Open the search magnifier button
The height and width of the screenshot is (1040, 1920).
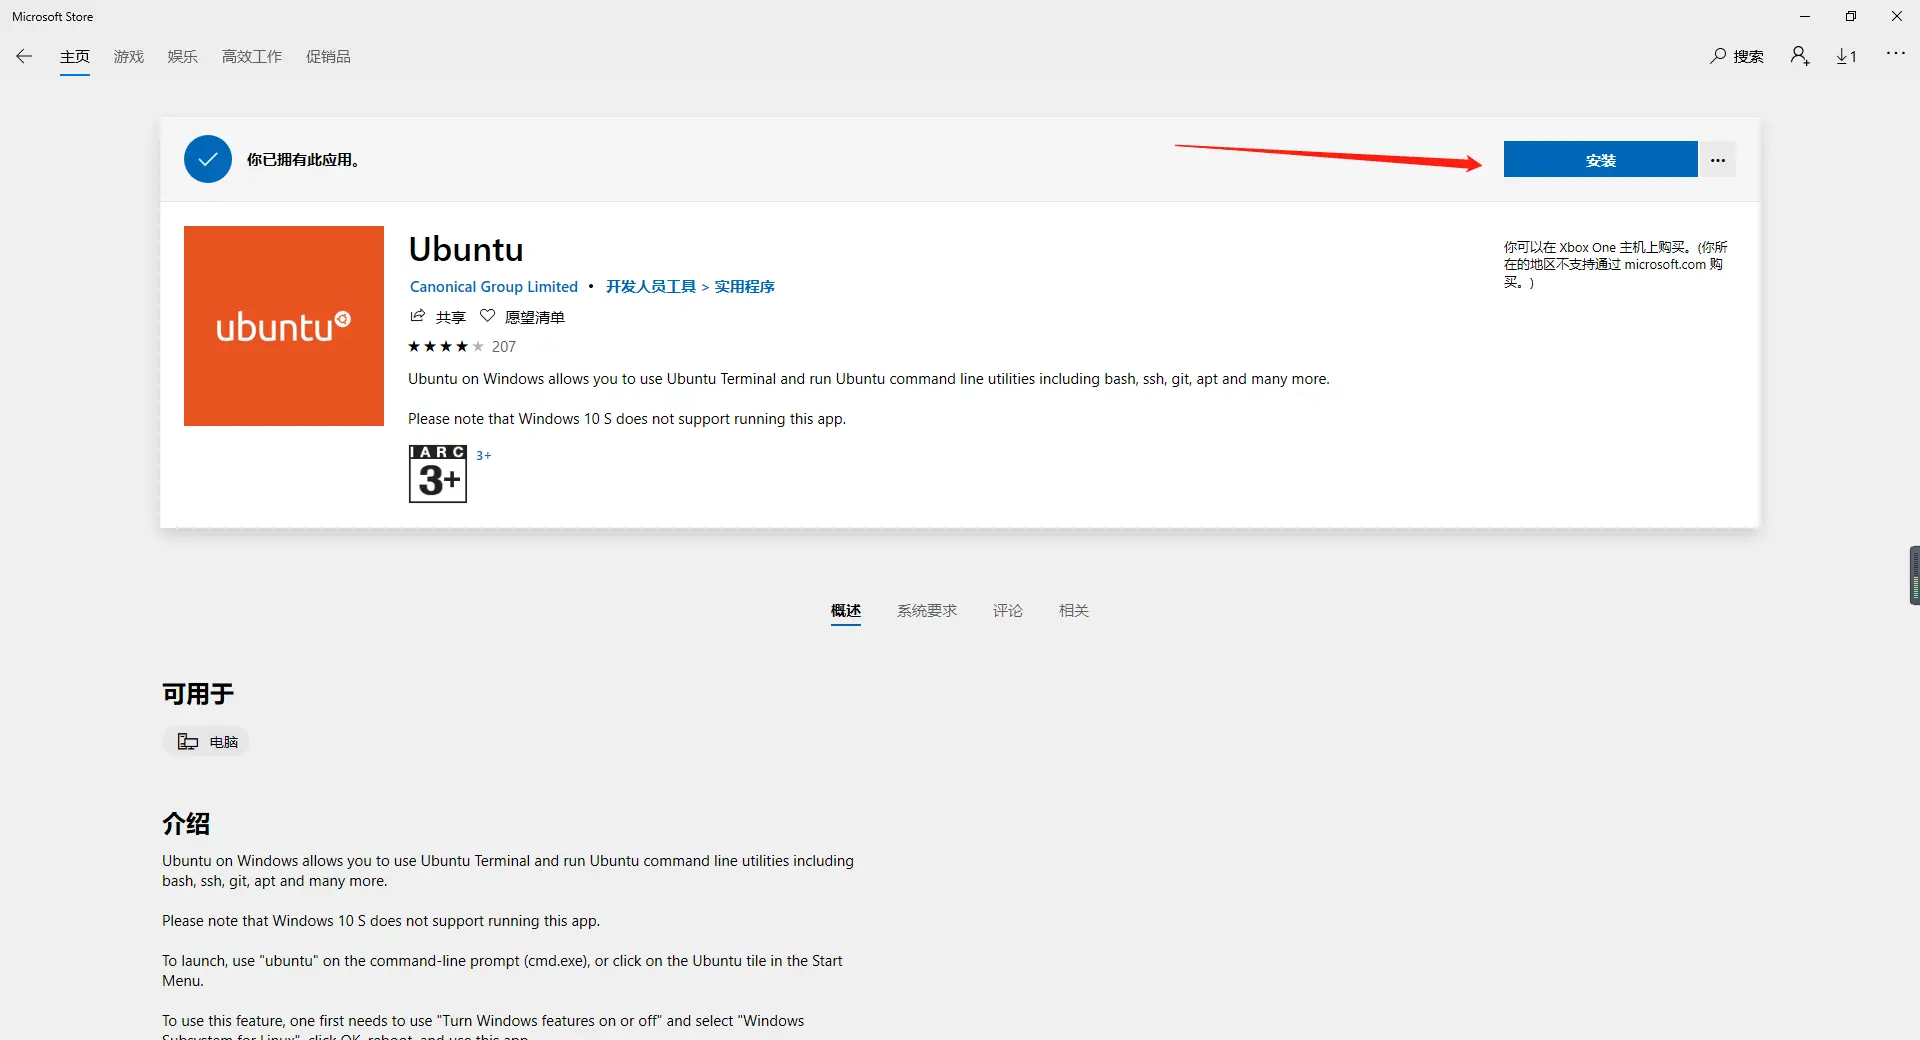pyautogui.click(x=1737, y=56)
